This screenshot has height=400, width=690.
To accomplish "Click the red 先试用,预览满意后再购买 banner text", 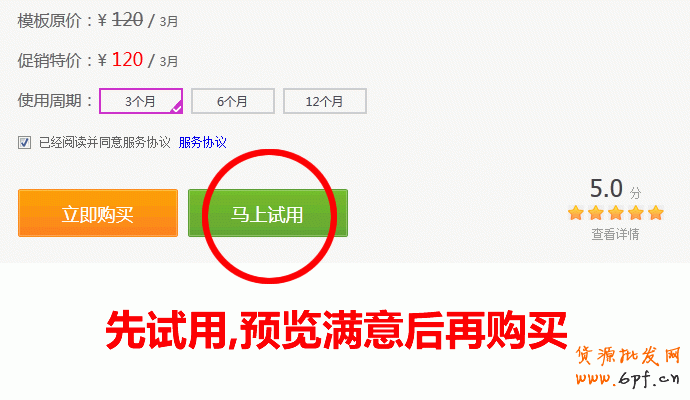I will [336, 330].
